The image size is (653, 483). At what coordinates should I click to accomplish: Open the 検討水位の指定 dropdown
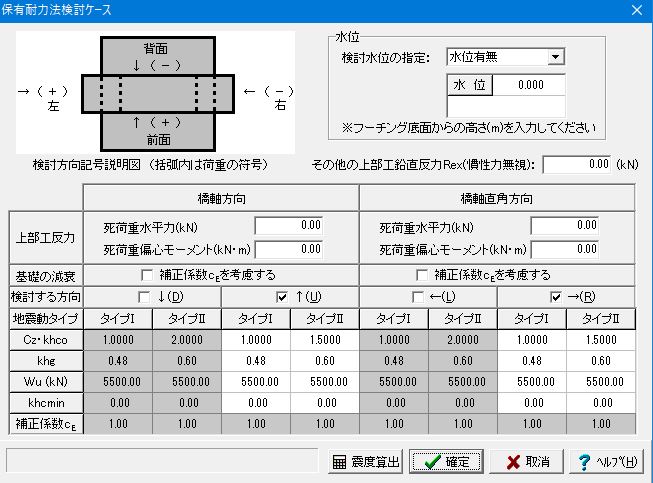point(556,57)
